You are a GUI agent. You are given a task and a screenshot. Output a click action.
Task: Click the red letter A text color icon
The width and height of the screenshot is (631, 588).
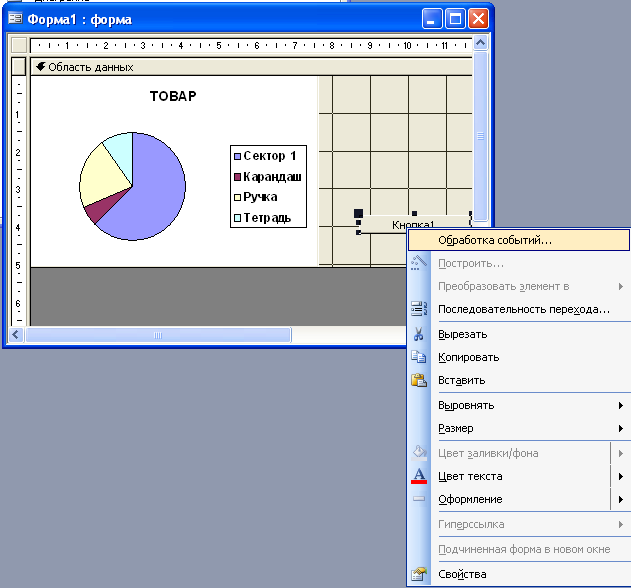point(419,476)
